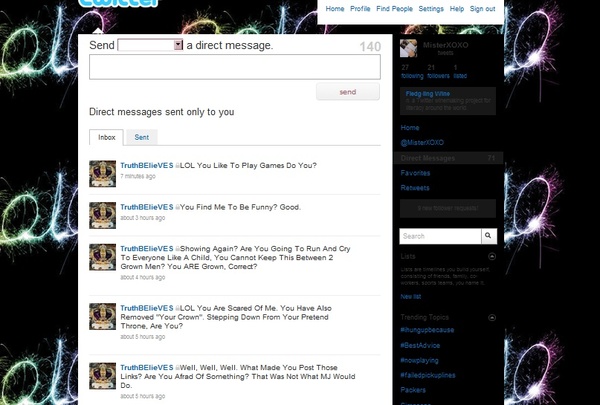
Task: Click Sign out in top navigation
Action: [x=482, y=9]
